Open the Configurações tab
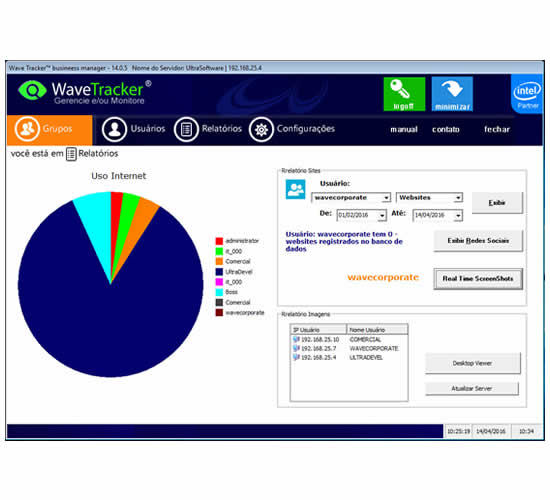The width and height of the screenshot is (550, 500). [306, 129]
